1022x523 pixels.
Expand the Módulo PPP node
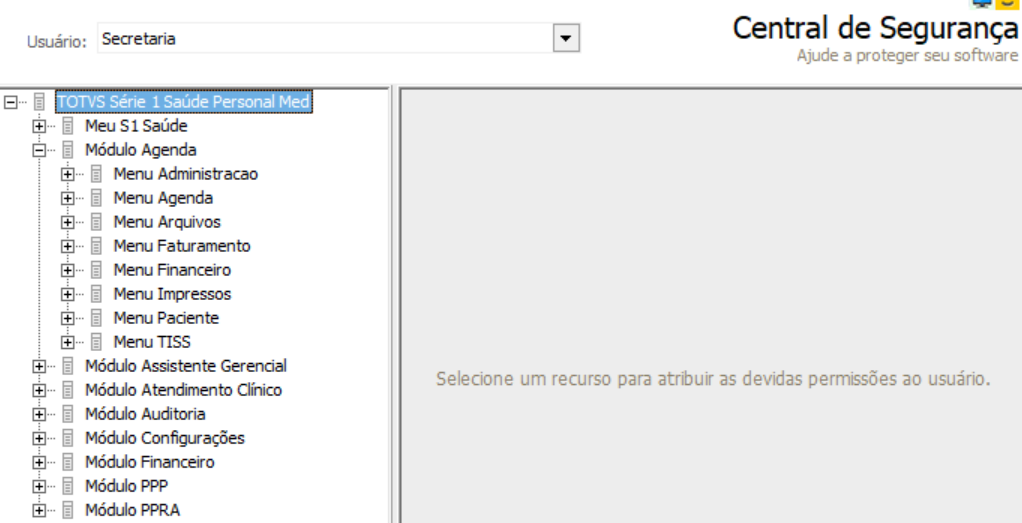[x=38, y=486]
